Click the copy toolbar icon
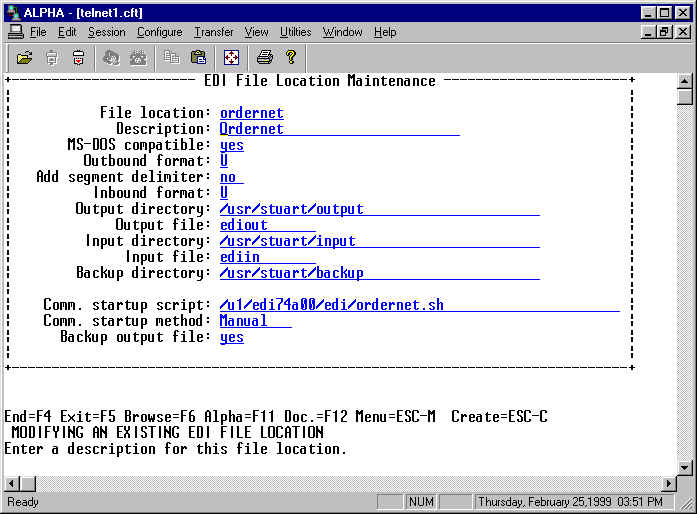The height and width of the screenshot is (514, 697). click(172, 57)
